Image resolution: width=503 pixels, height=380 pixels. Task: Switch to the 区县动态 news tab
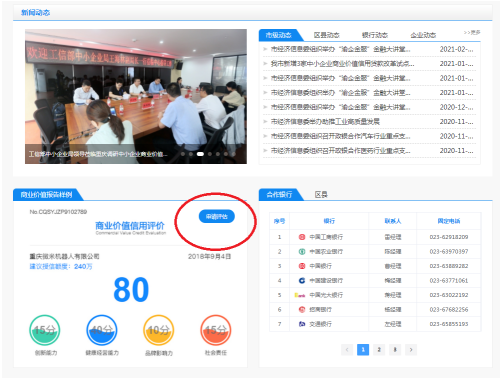(x=326, y=35)
